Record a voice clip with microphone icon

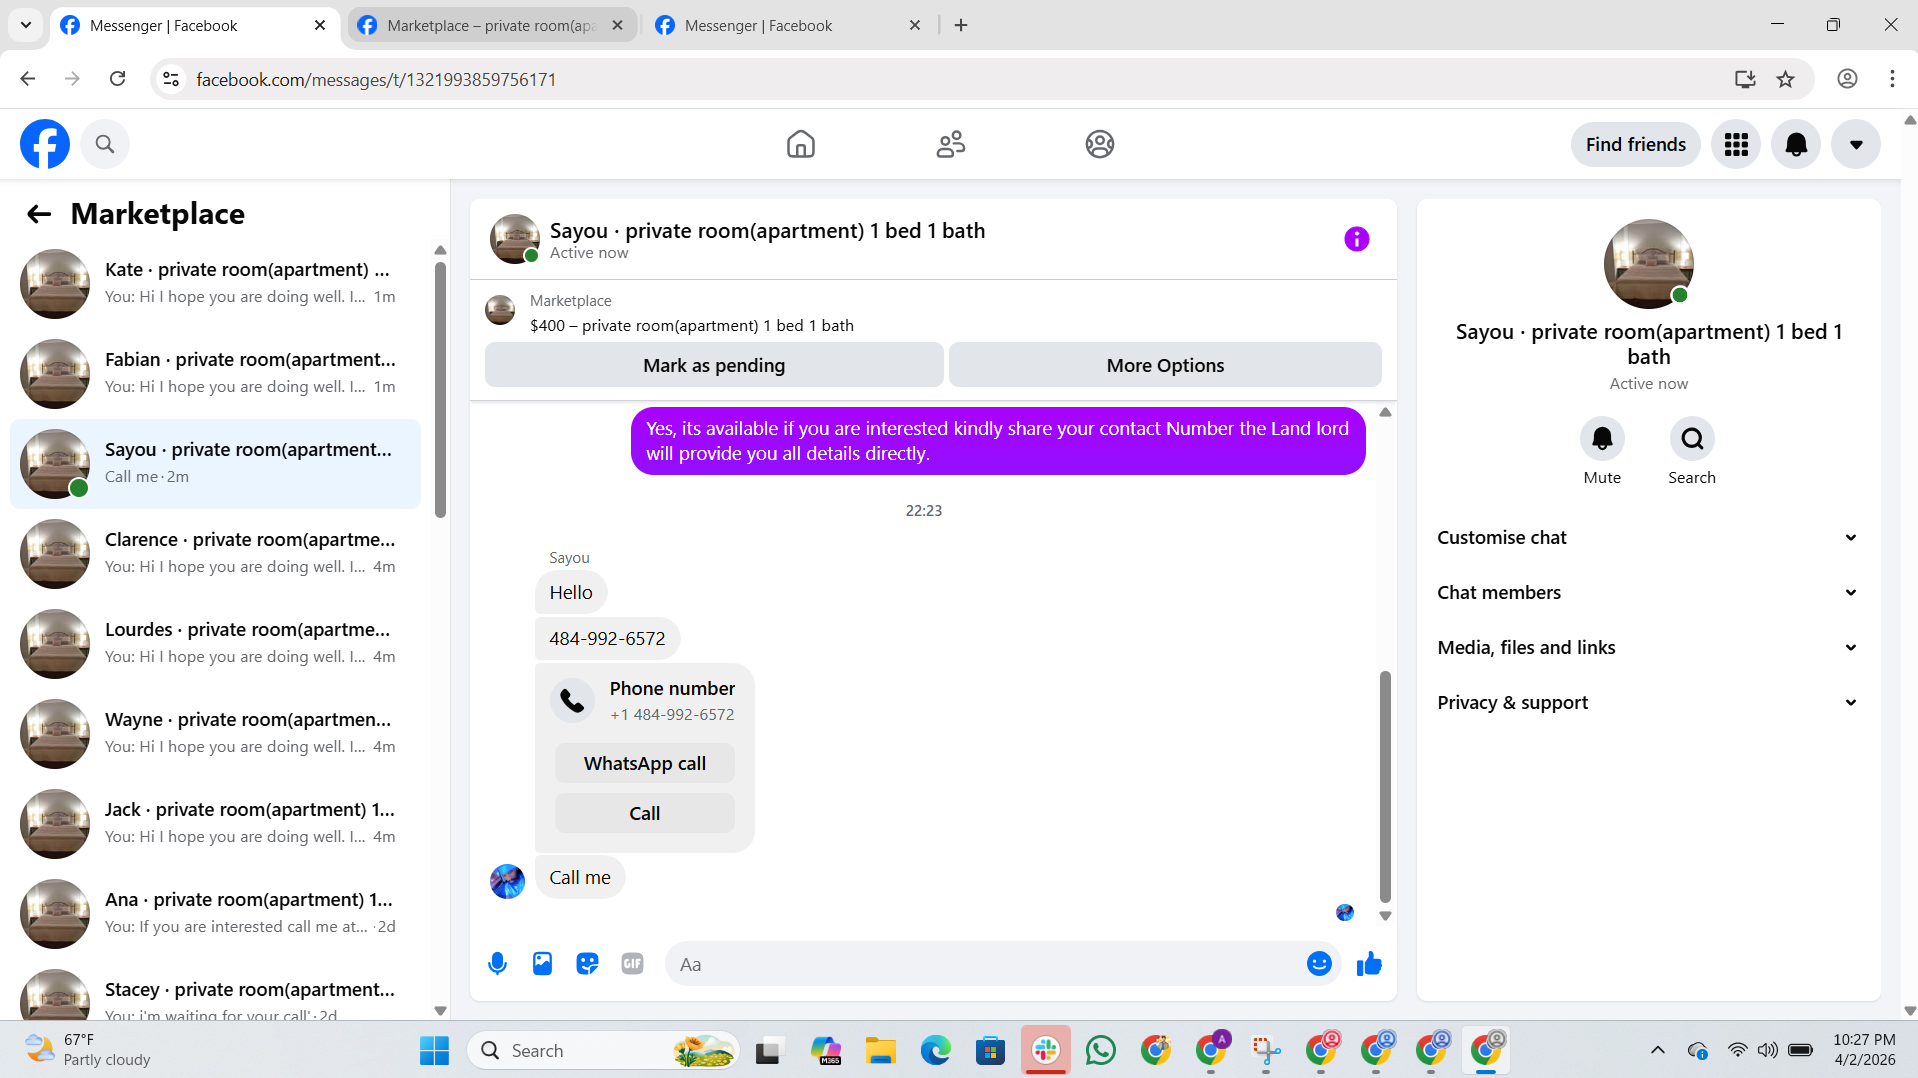[497, 964]
